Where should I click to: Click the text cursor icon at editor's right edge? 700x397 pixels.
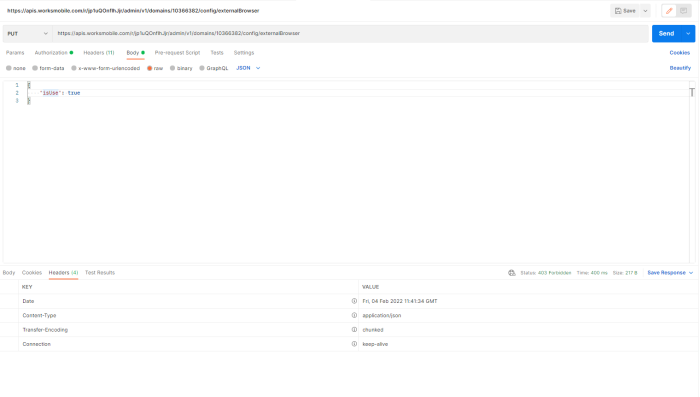692,92
